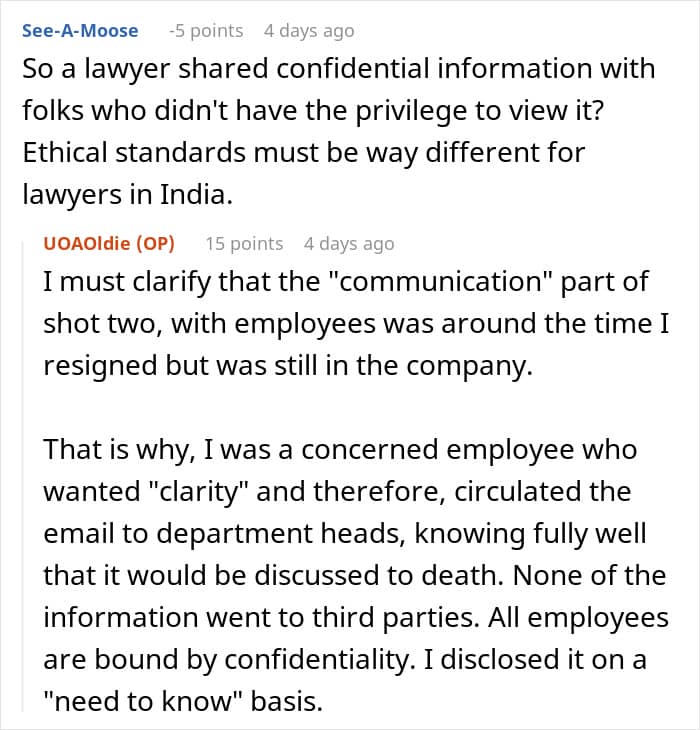Click the "need to know" phrase
The width and height of the screenshot is (700, 730).
click(x=143, y=702)
